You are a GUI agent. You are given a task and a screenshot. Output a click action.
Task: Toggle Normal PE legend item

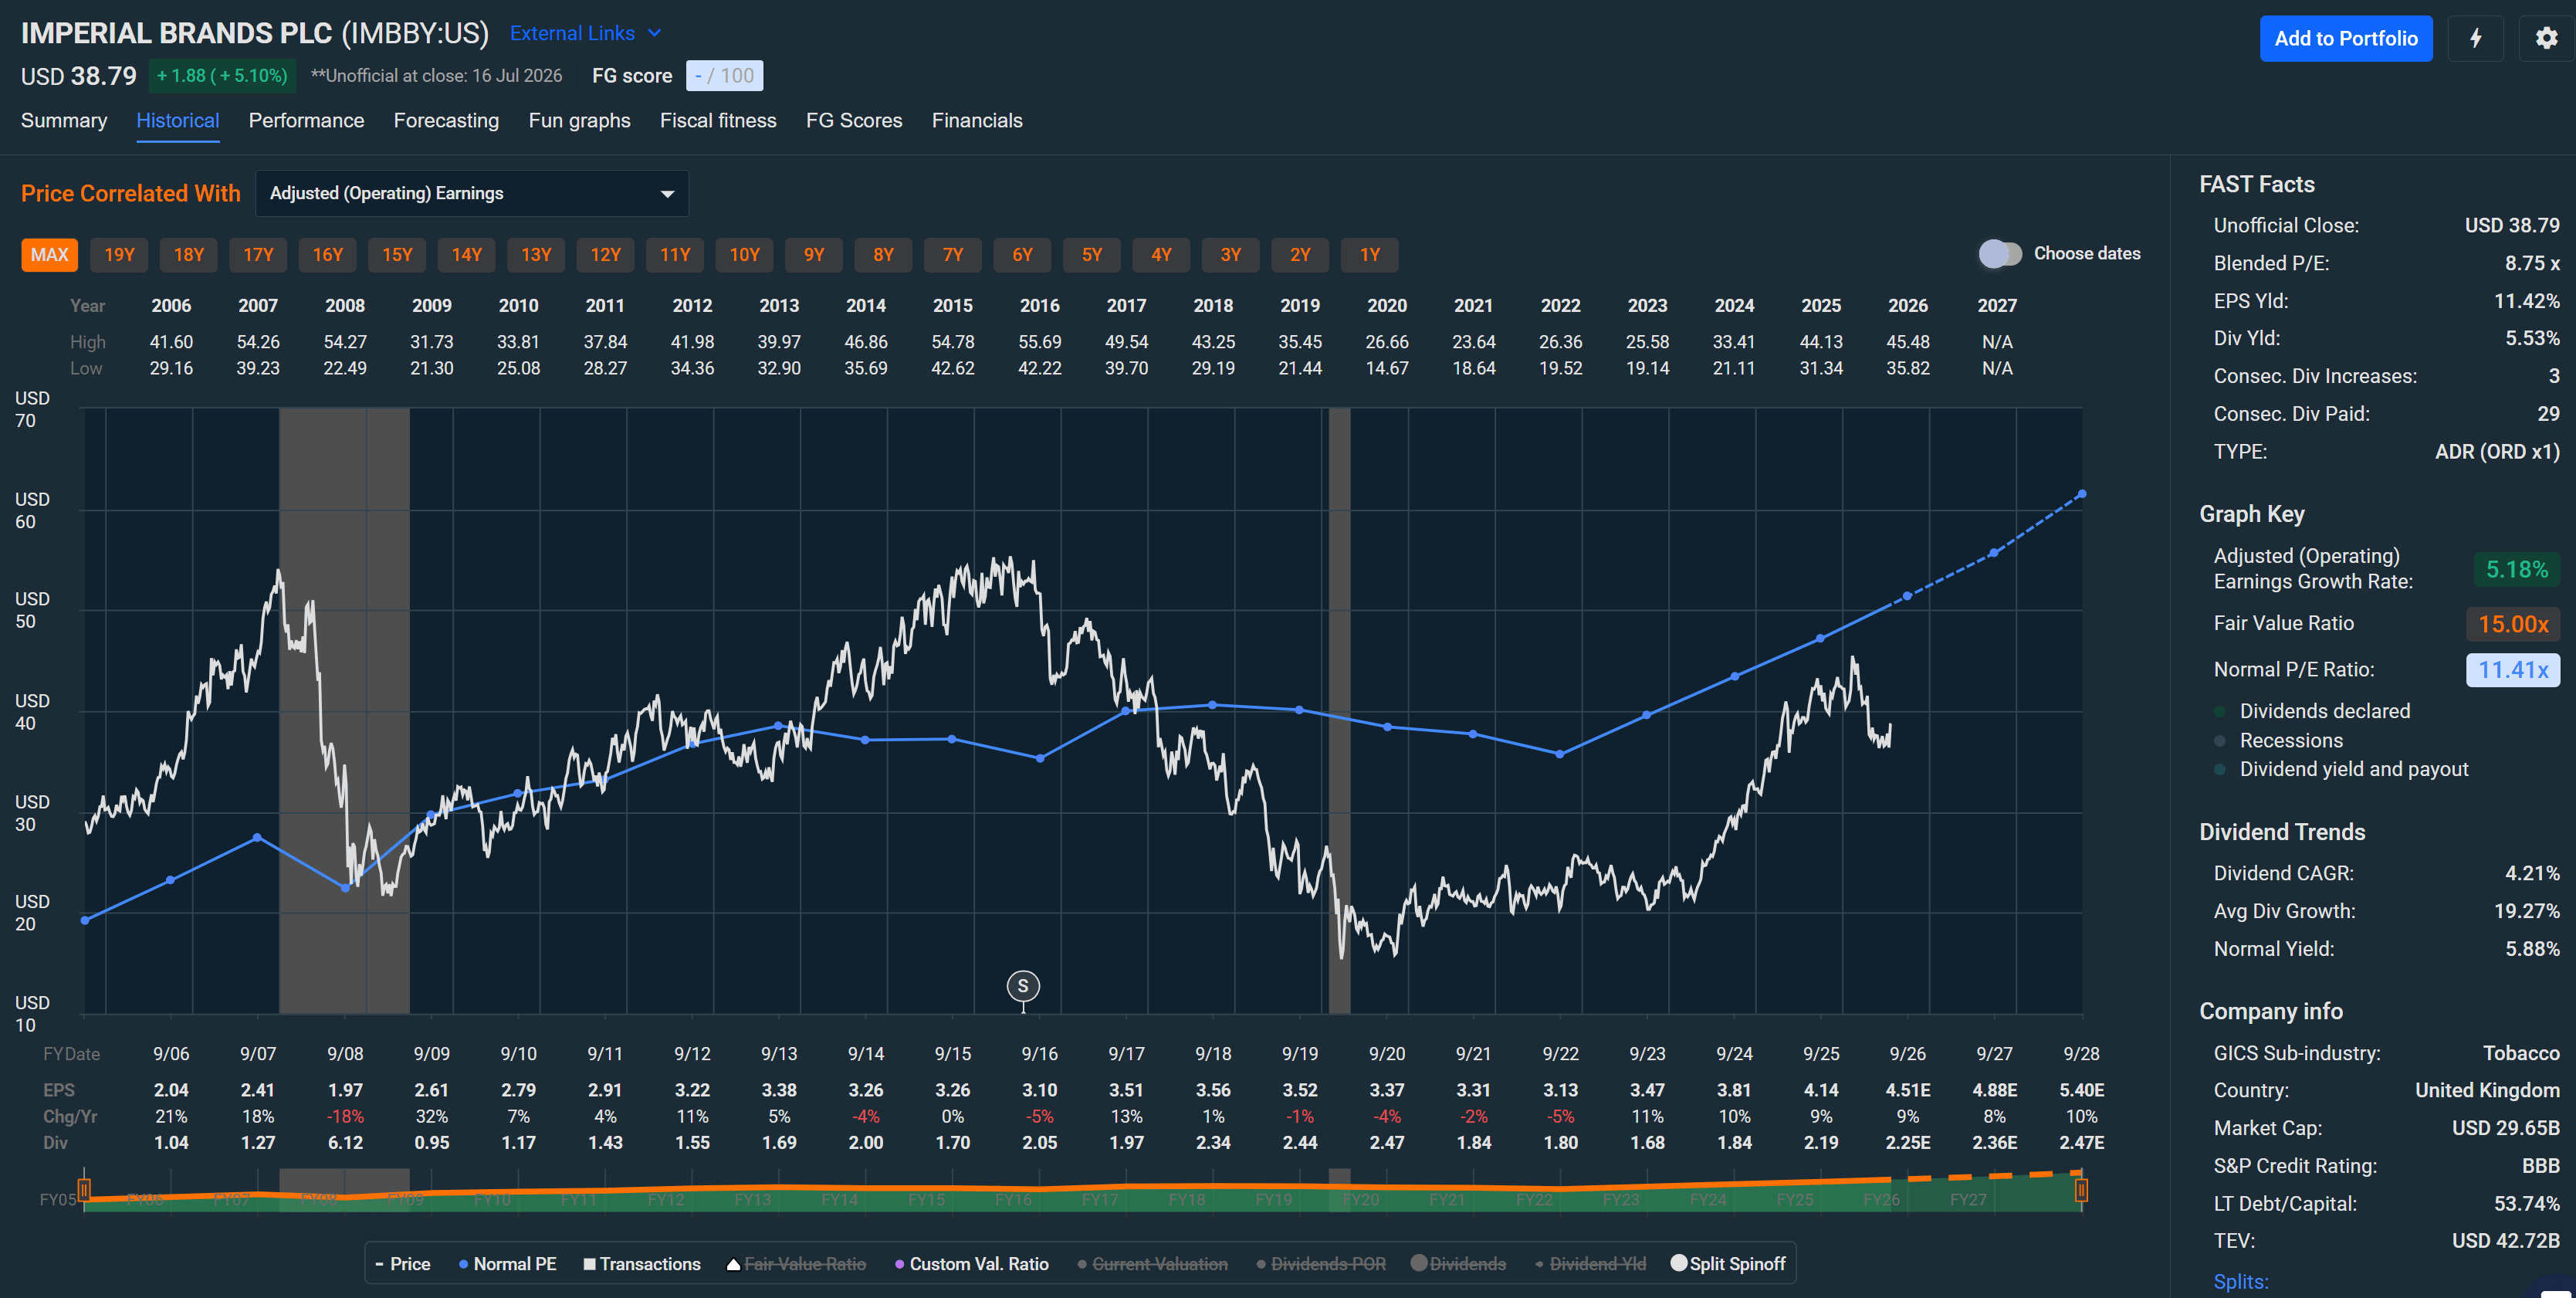(507, 1264)
